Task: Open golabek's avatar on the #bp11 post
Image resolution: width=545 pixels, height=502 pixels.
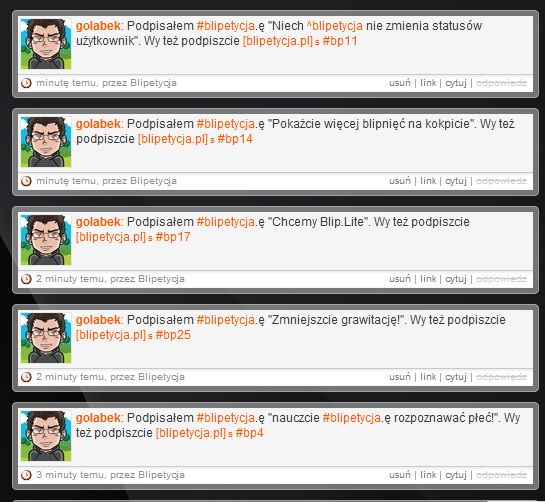Action: coord(46,44)
